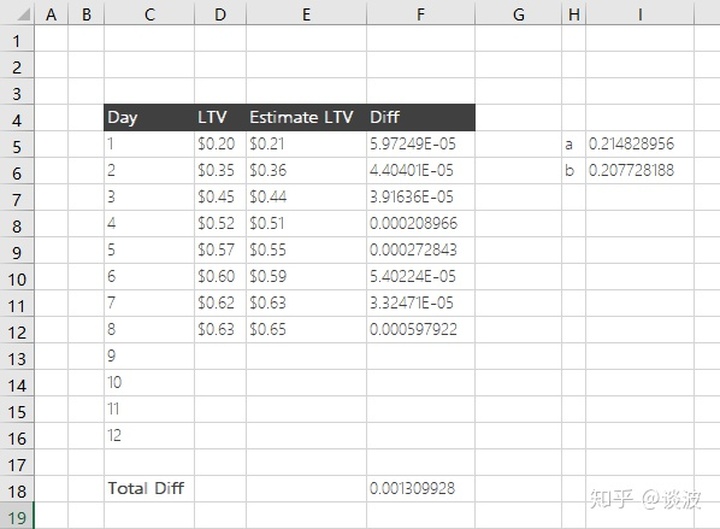Select Diff cell 3.91636E-05
Viewport: 720px width, 529px height.
point(421,197)
